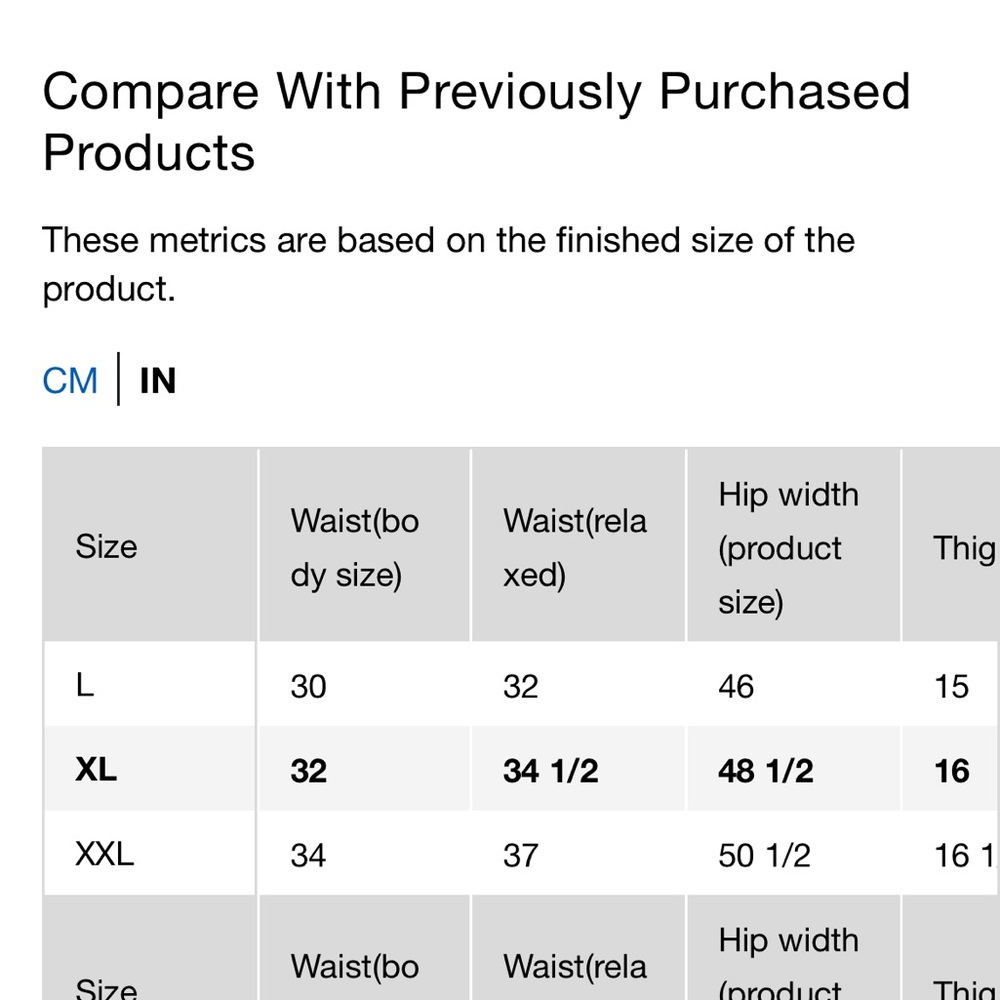This screenshot has width=1000, height=1000.
Task: Click the XXL relaxed waist value 37
Action: [520, 855]
